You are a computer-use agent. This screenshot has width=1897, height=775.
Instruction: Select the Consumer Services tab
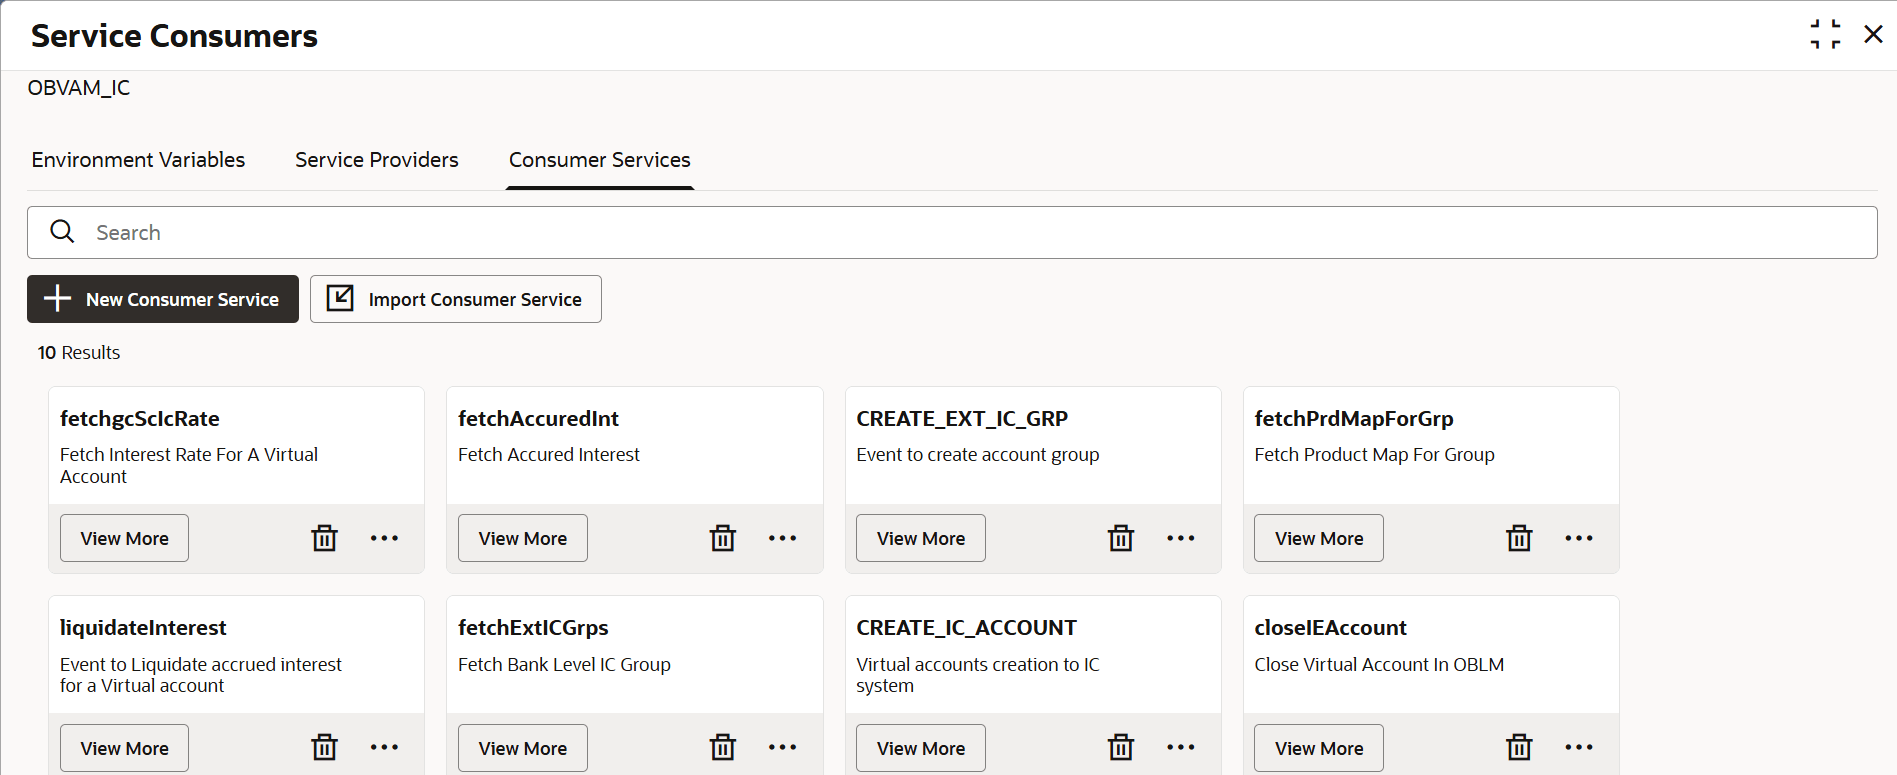coord(600,160)
